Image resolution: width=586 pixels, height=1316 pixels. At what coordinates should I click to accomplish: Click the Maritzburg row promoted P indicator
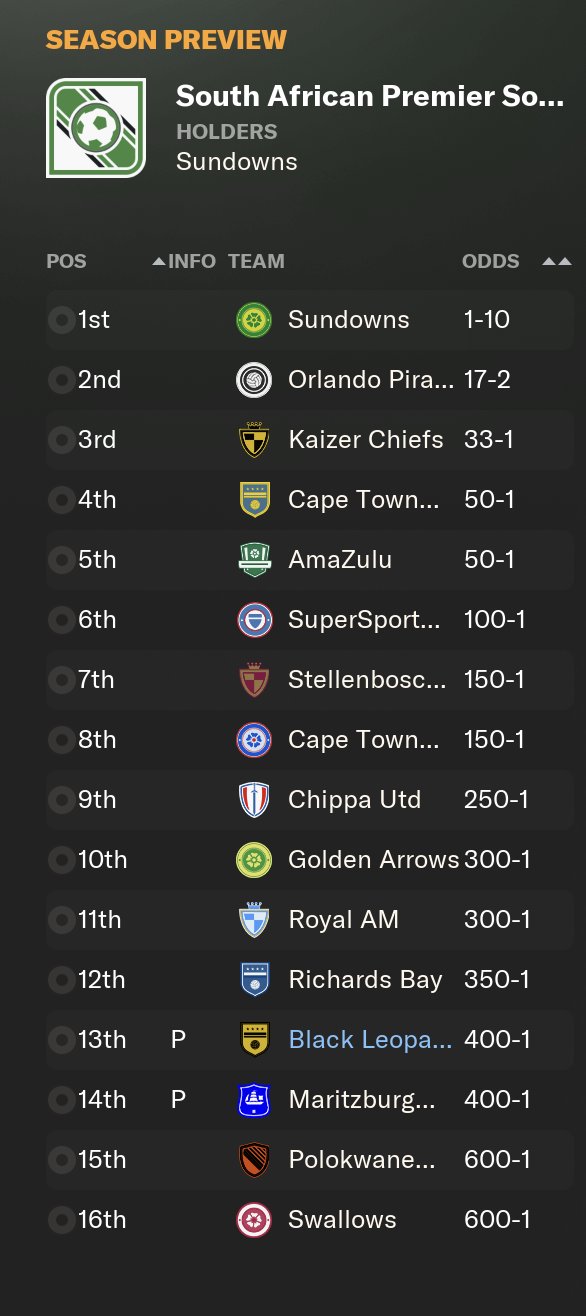pyautogui.click(x=178, y=1100)
